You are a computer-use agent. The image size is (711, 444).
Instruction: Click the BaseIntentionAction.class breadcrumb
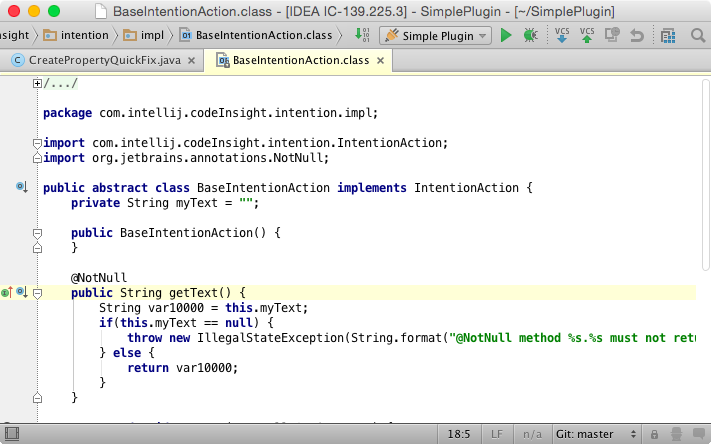[x=256, y=35]
